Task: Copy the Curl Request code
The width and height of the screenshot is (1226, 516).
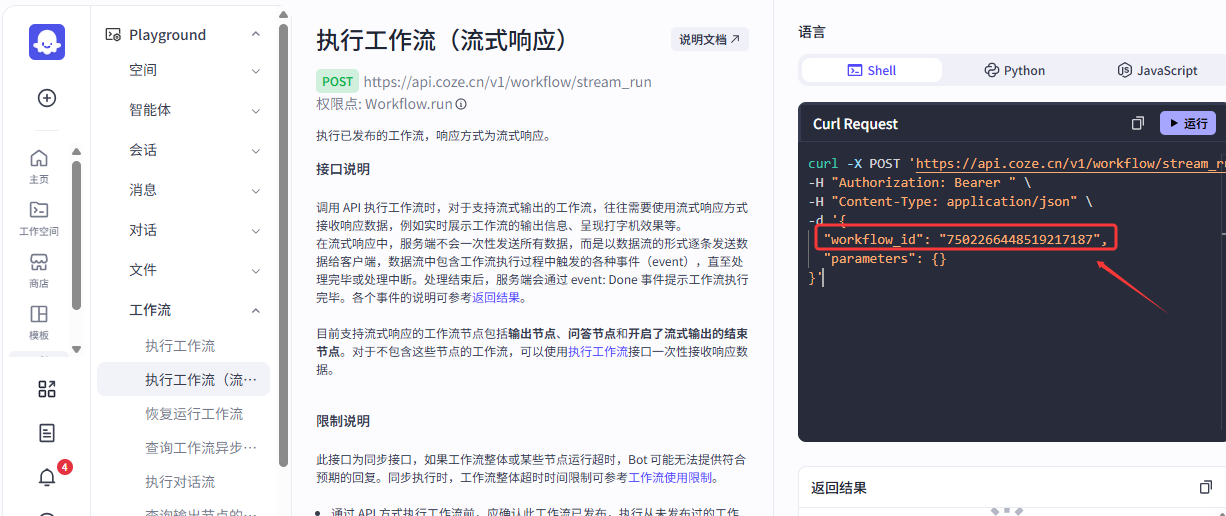Action: coord(1137,124)
